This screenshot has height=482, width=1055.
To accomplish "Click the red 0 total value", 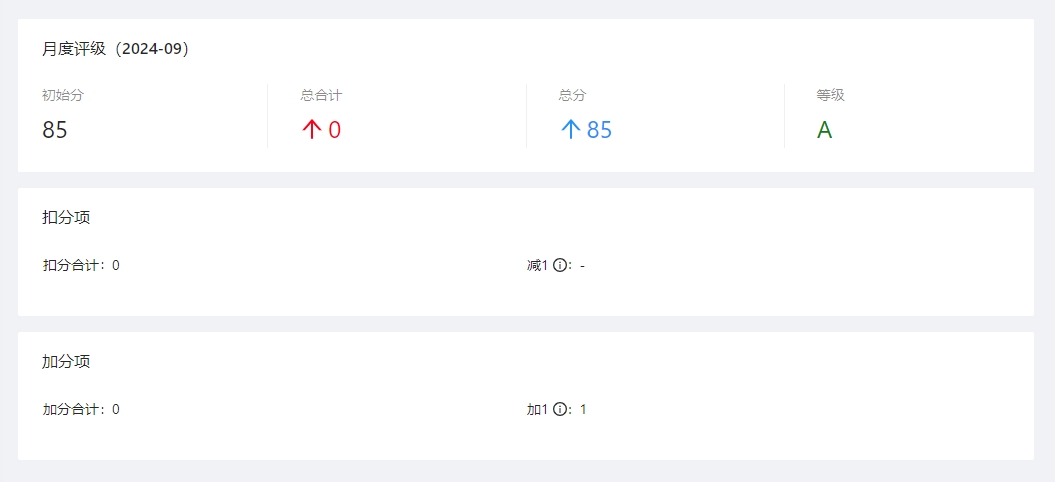I will coord(334,130).
